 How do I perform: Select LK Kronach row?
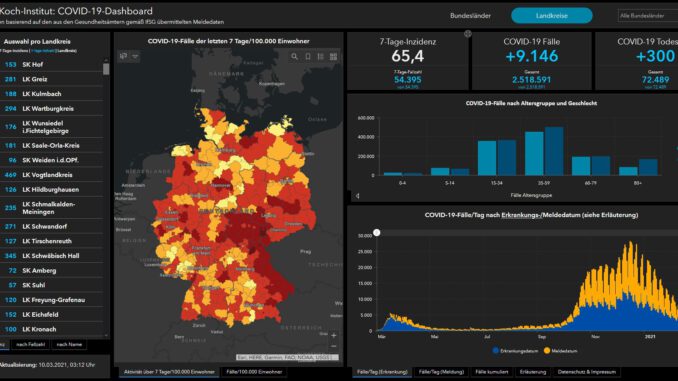tap(51, 329)
